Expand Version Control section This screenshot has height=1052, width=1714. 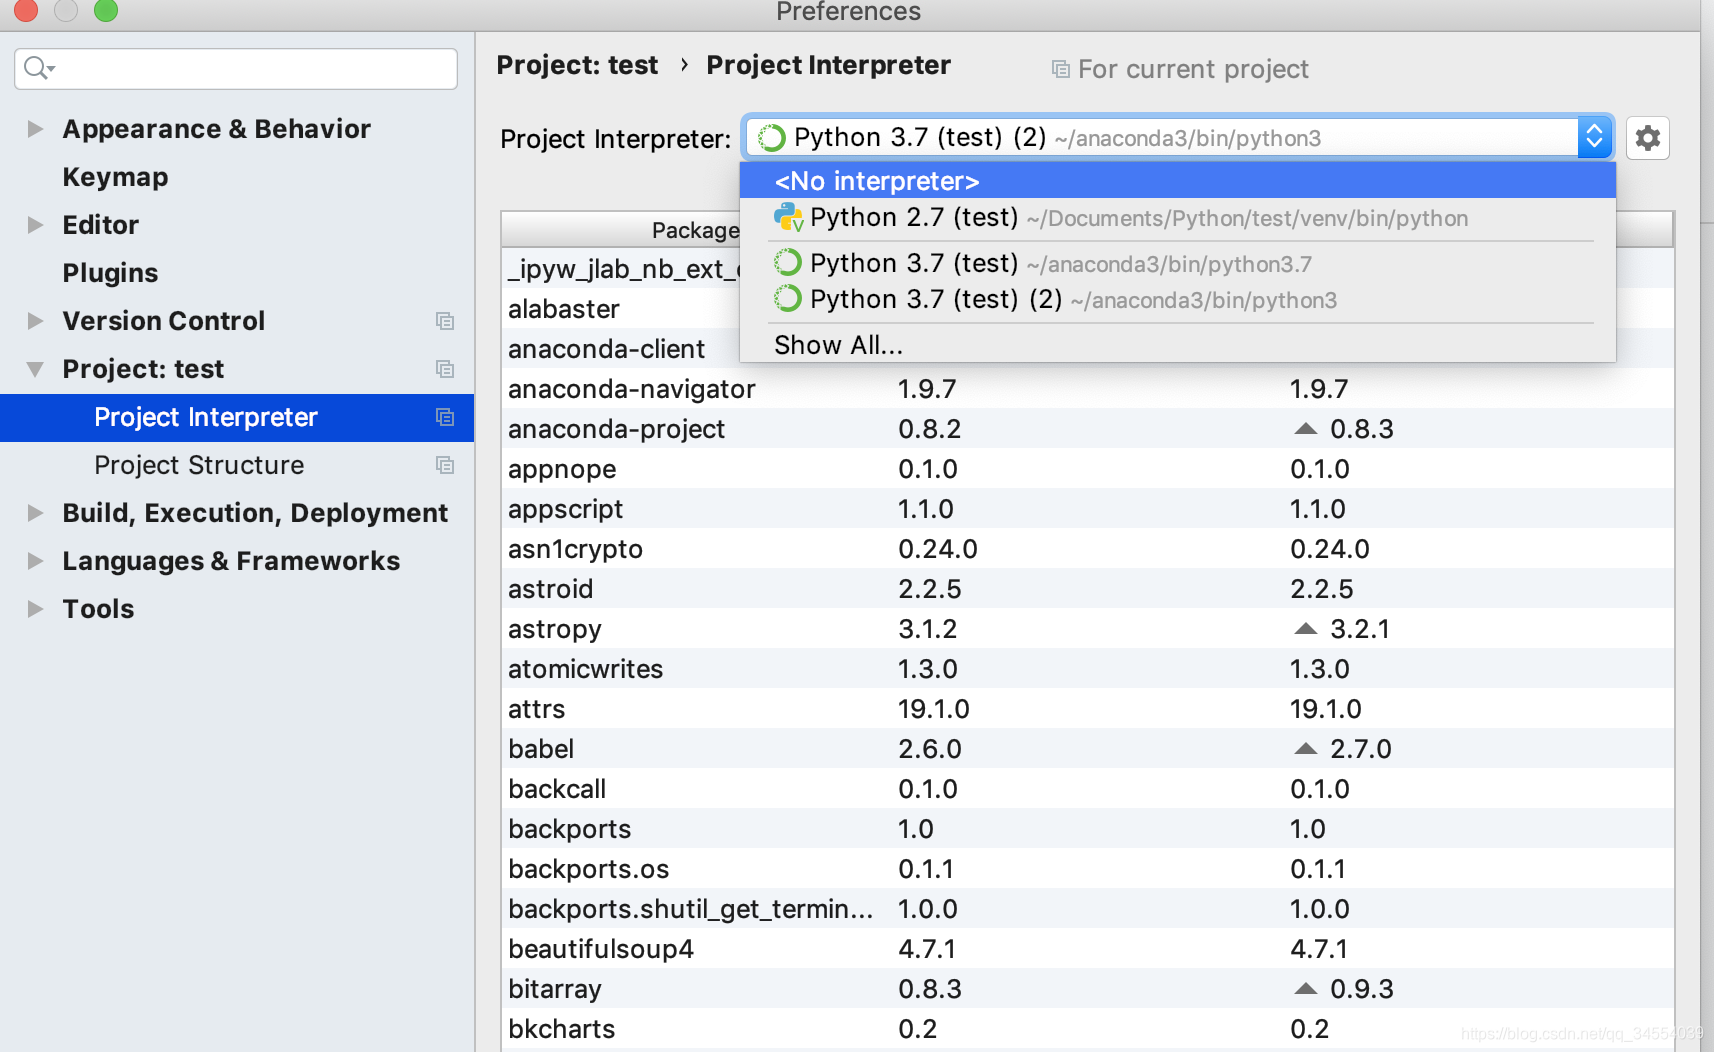[x=35, y=321]
